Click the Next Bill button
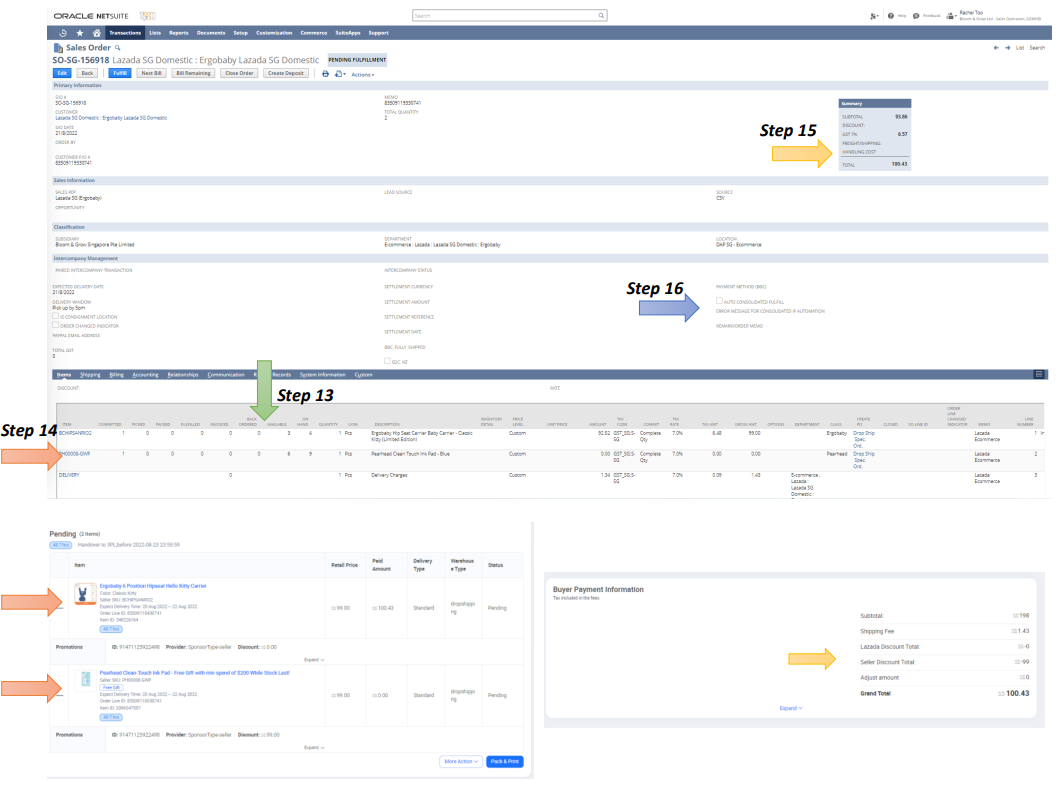1060x787 pixels. click(x=151, y=74)
